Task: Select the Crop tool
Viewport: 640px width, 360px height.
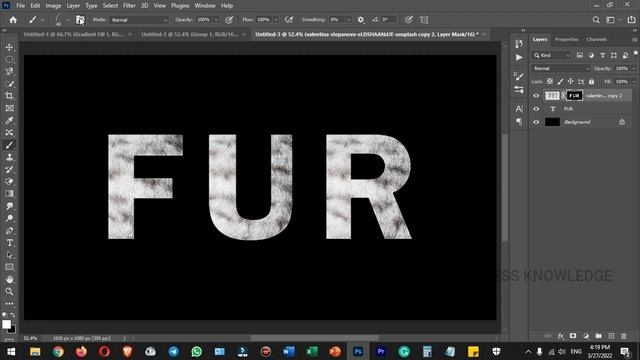Action: click(x=9, y=96)
